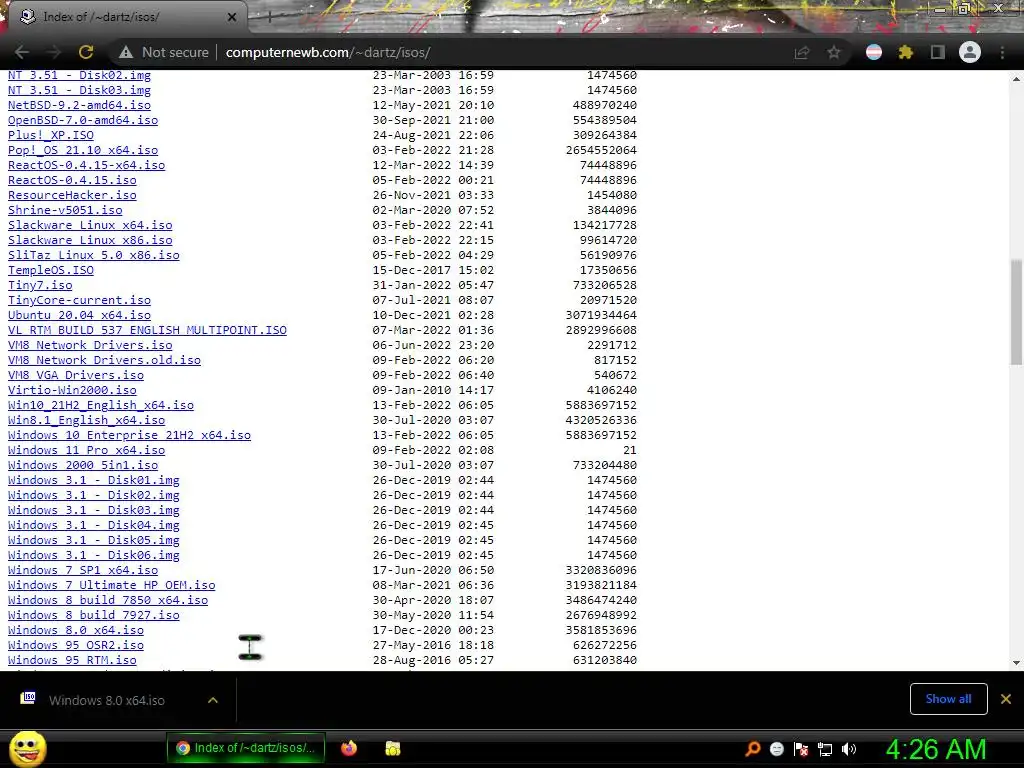Download Pop!_OS 21.10 x64.iso
Screen dimensions: 1024x768
coord(83,150)
